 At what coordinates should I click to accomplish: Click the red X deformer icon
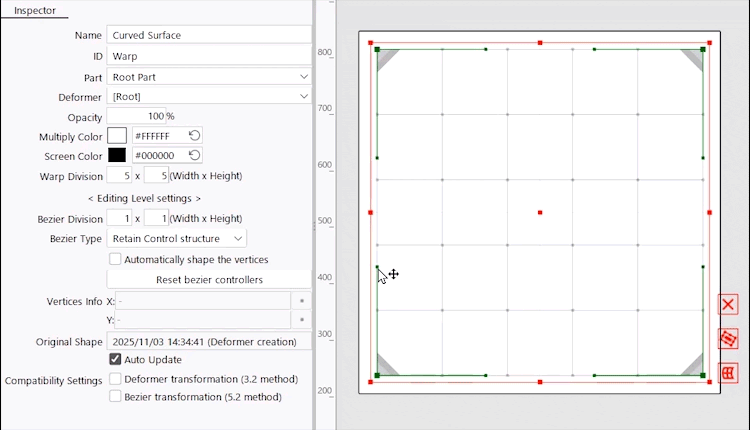click(x=728, y=304)
